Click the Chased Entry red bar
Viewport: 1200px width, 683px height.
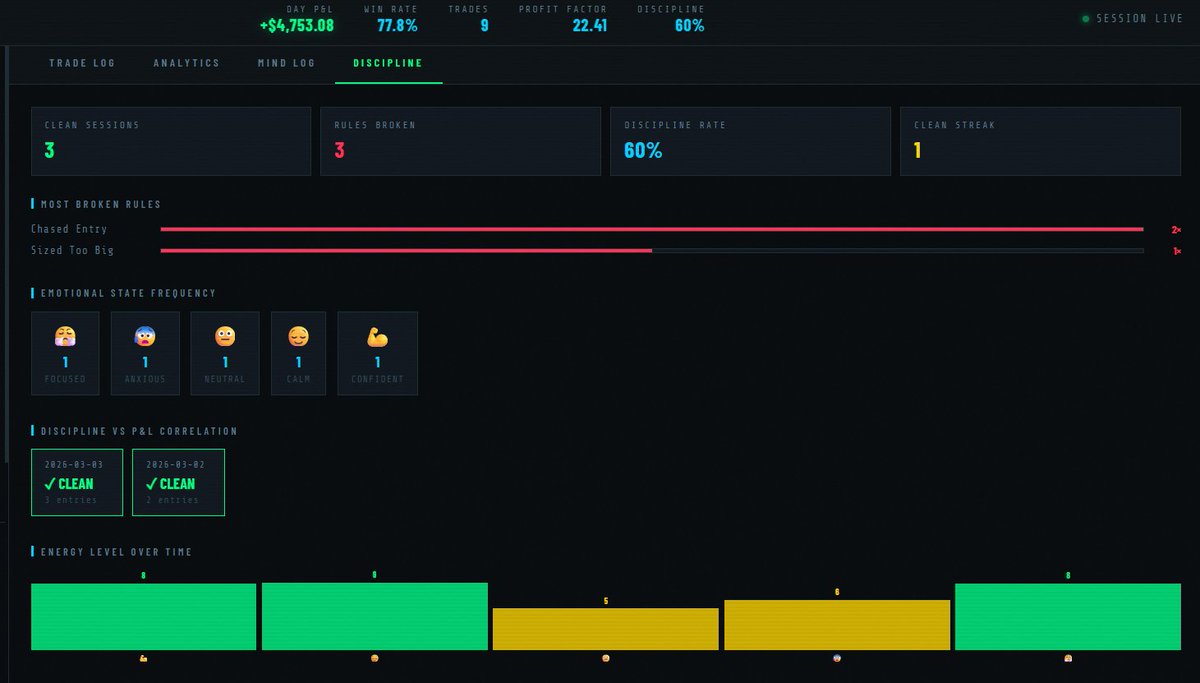652,229
